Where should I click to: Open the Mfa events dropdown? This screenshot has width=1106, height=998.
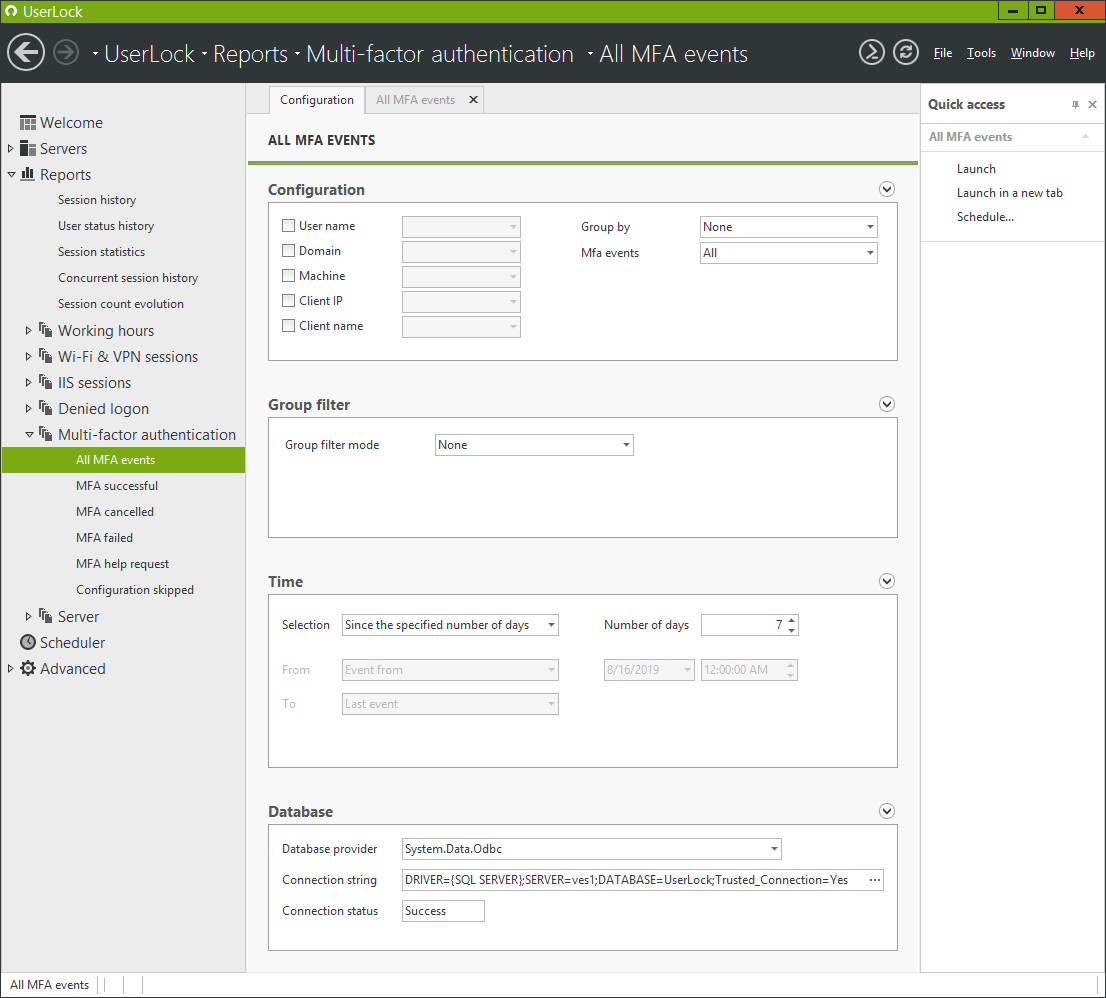click(x=789, y=253)
